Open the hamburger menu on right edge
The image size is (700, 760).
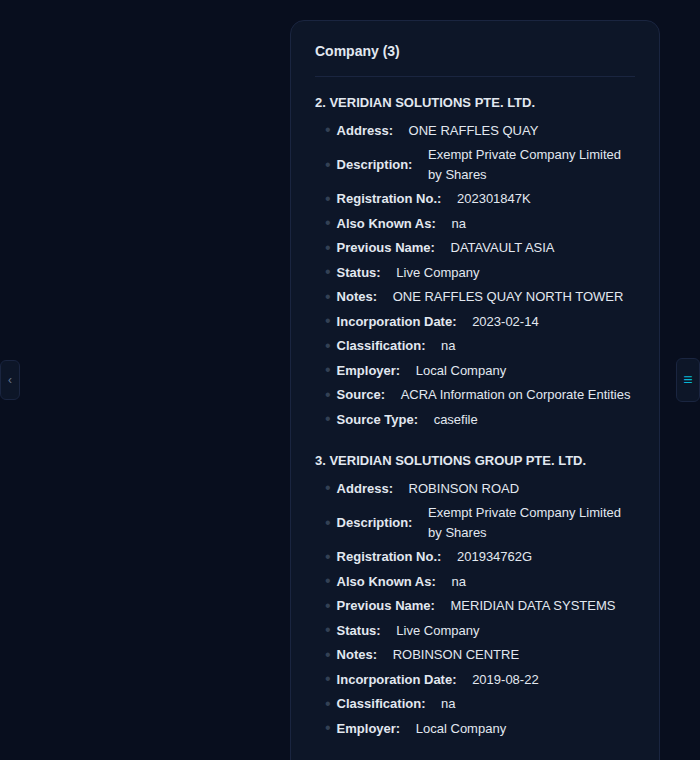coord(687,380)
